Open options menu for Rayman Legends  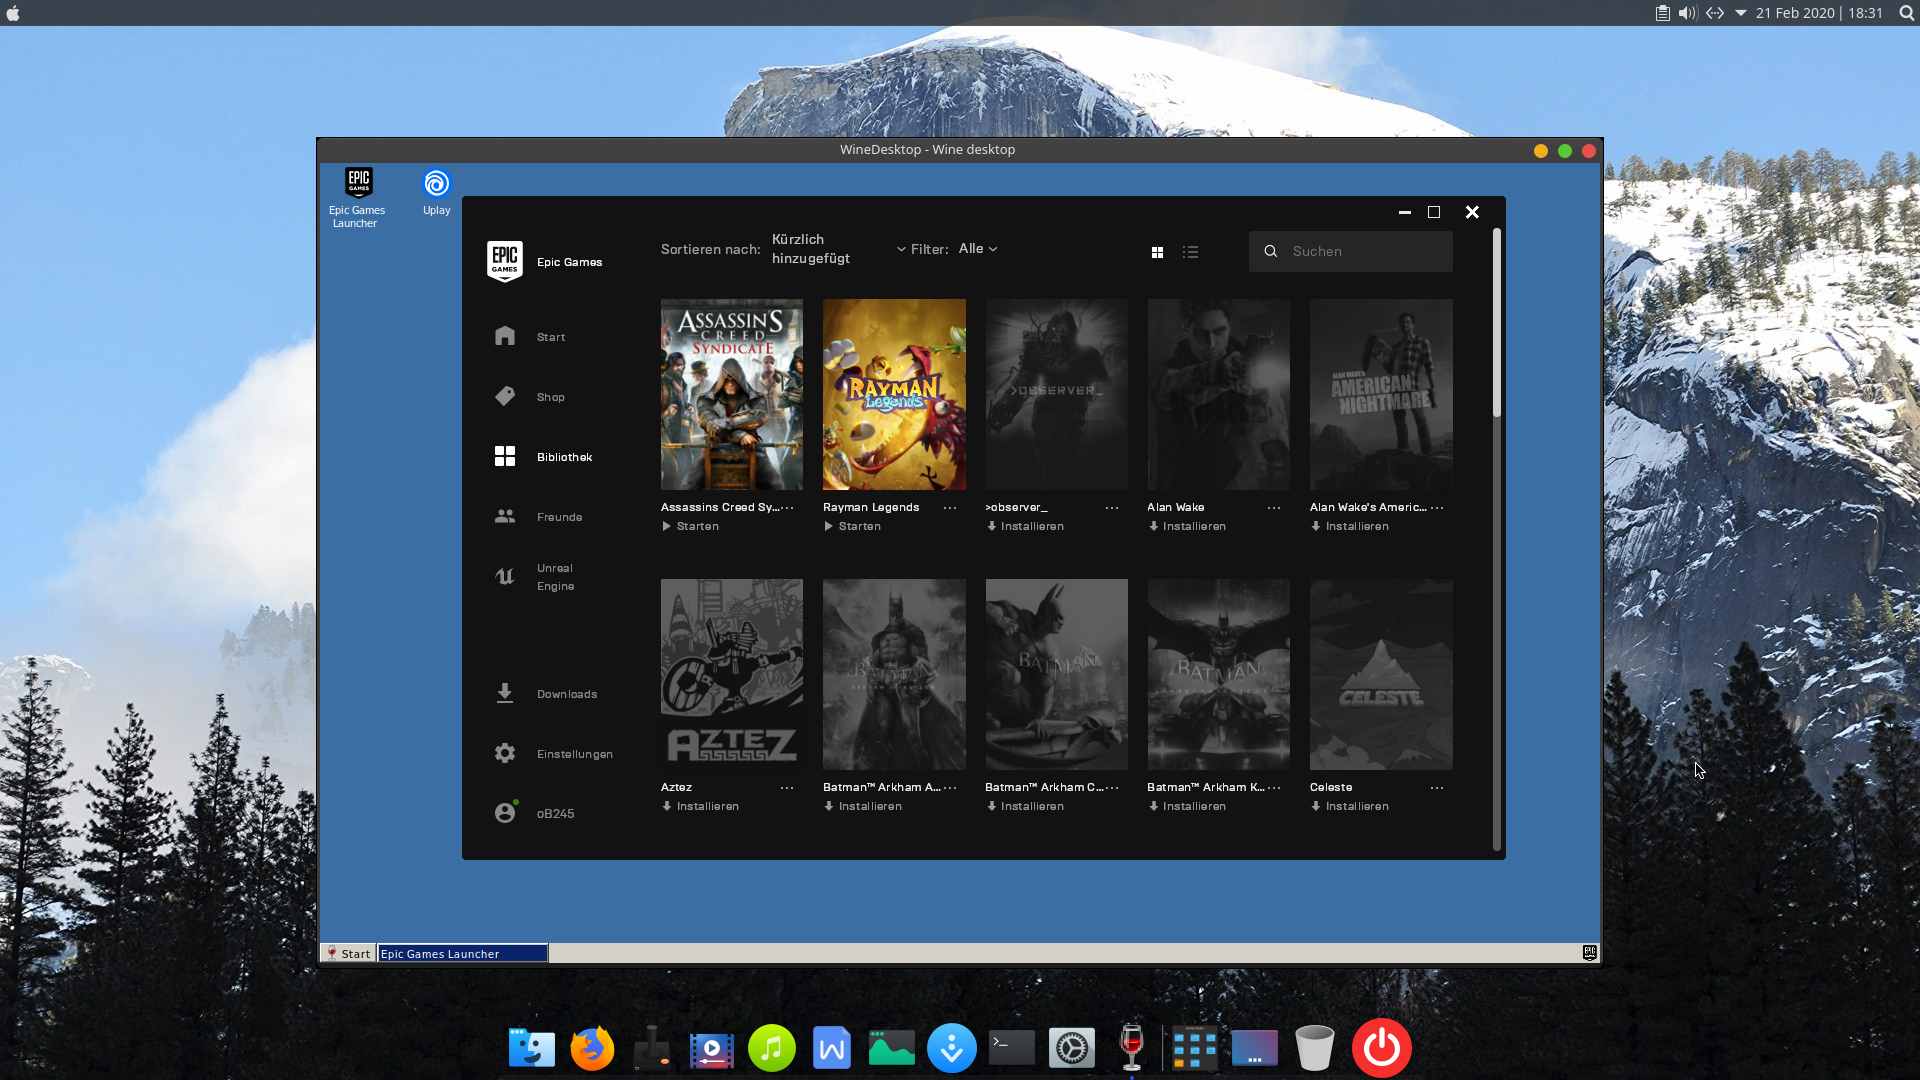950,508
